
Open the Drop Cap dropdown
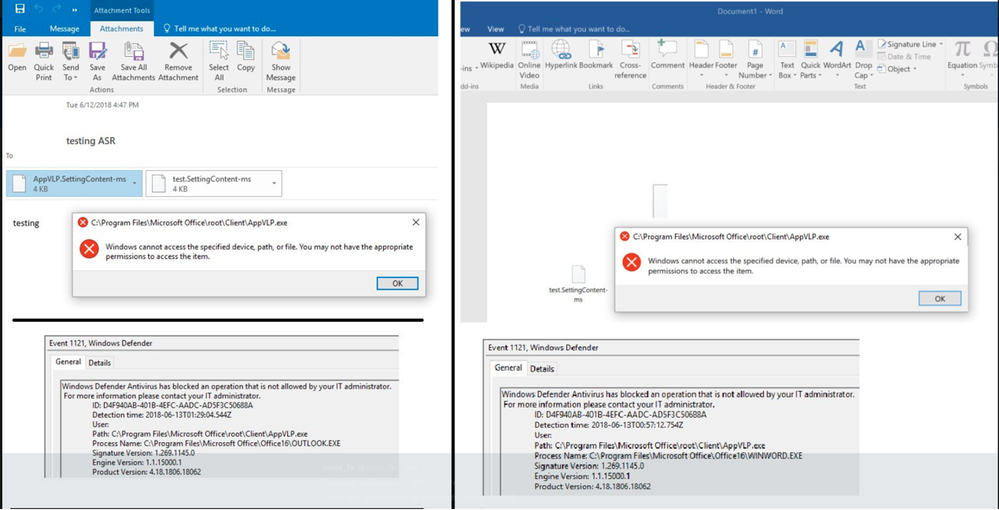point(871,75)
